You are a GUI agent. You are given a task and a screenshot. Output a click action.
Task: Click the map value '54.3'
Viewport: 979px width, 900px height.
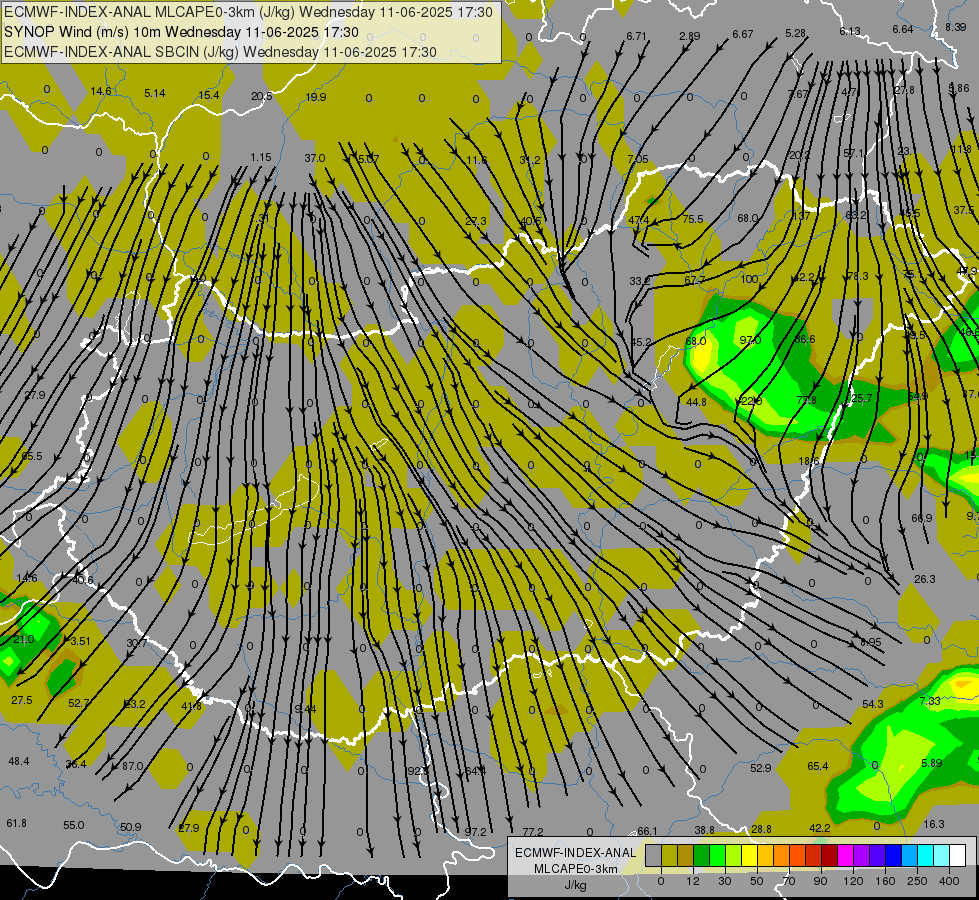tap(873, 704)
